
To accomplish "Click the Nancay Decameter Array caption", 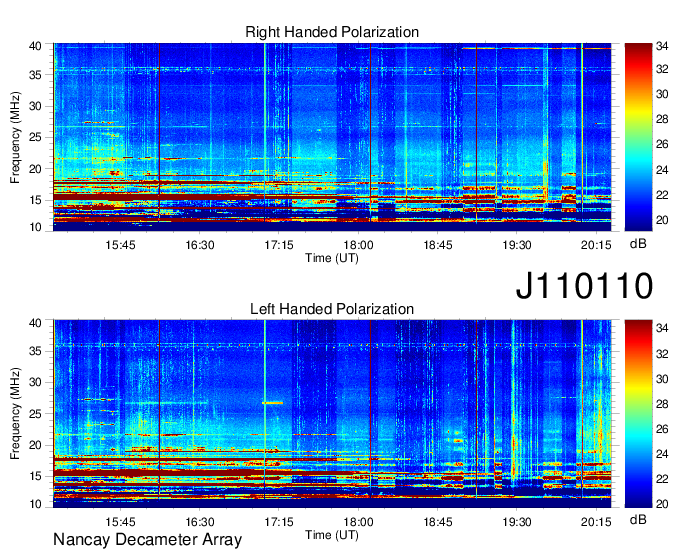I will click(147, 540).
